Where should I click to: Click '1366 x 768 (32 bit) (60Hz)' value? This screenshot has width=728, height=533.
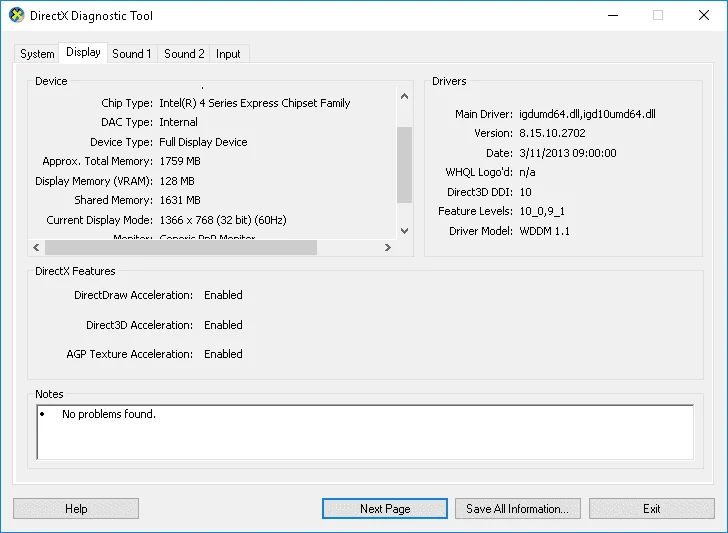(223, 220)
